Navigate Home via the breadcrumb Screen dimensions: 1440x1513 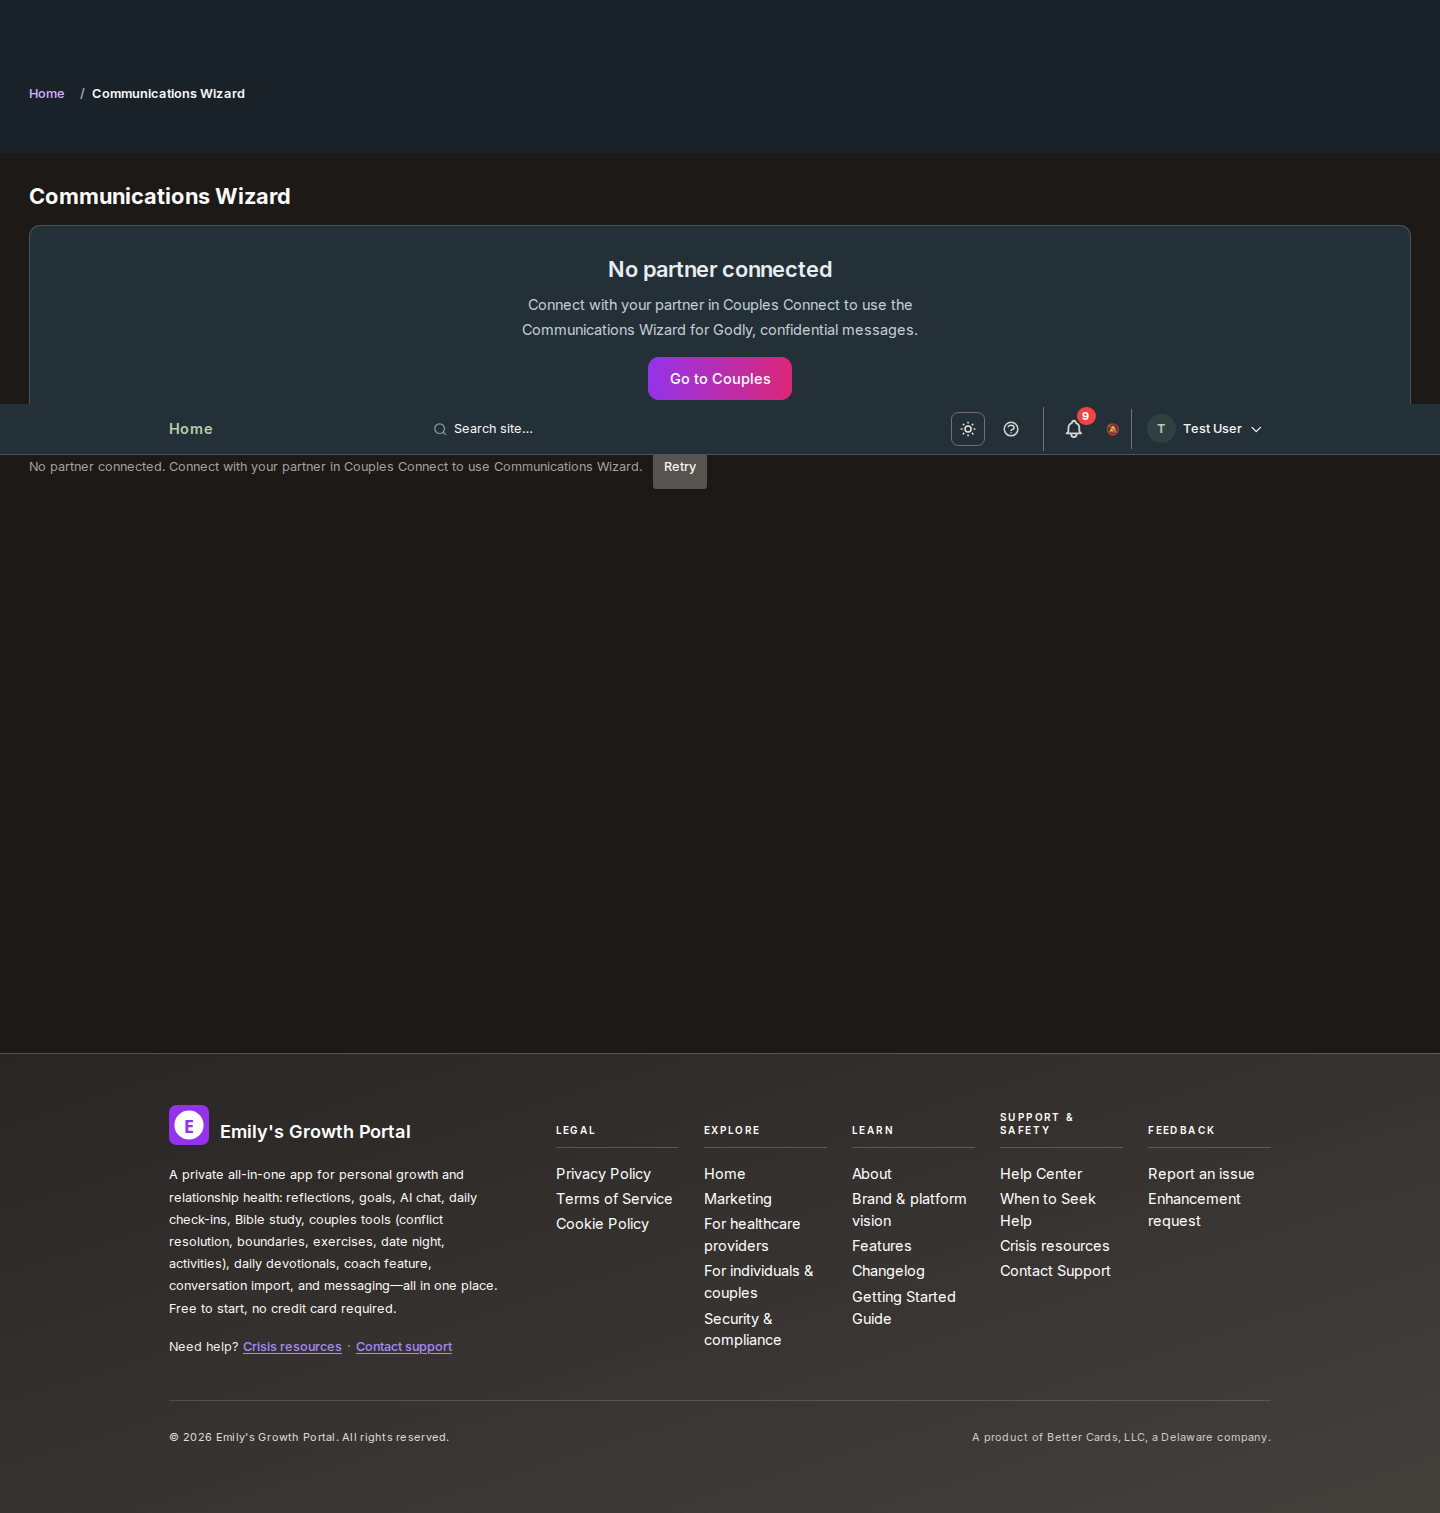46,93
